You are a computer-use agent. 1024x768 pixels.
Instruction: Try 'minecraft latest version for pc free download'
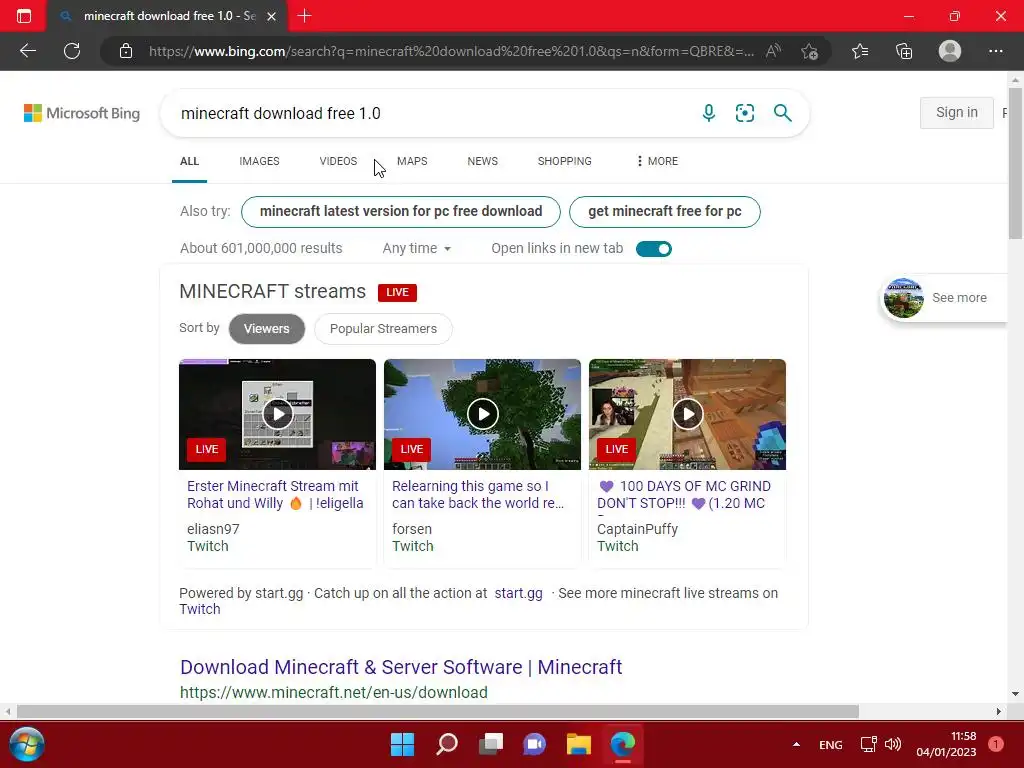click(401, 212)
